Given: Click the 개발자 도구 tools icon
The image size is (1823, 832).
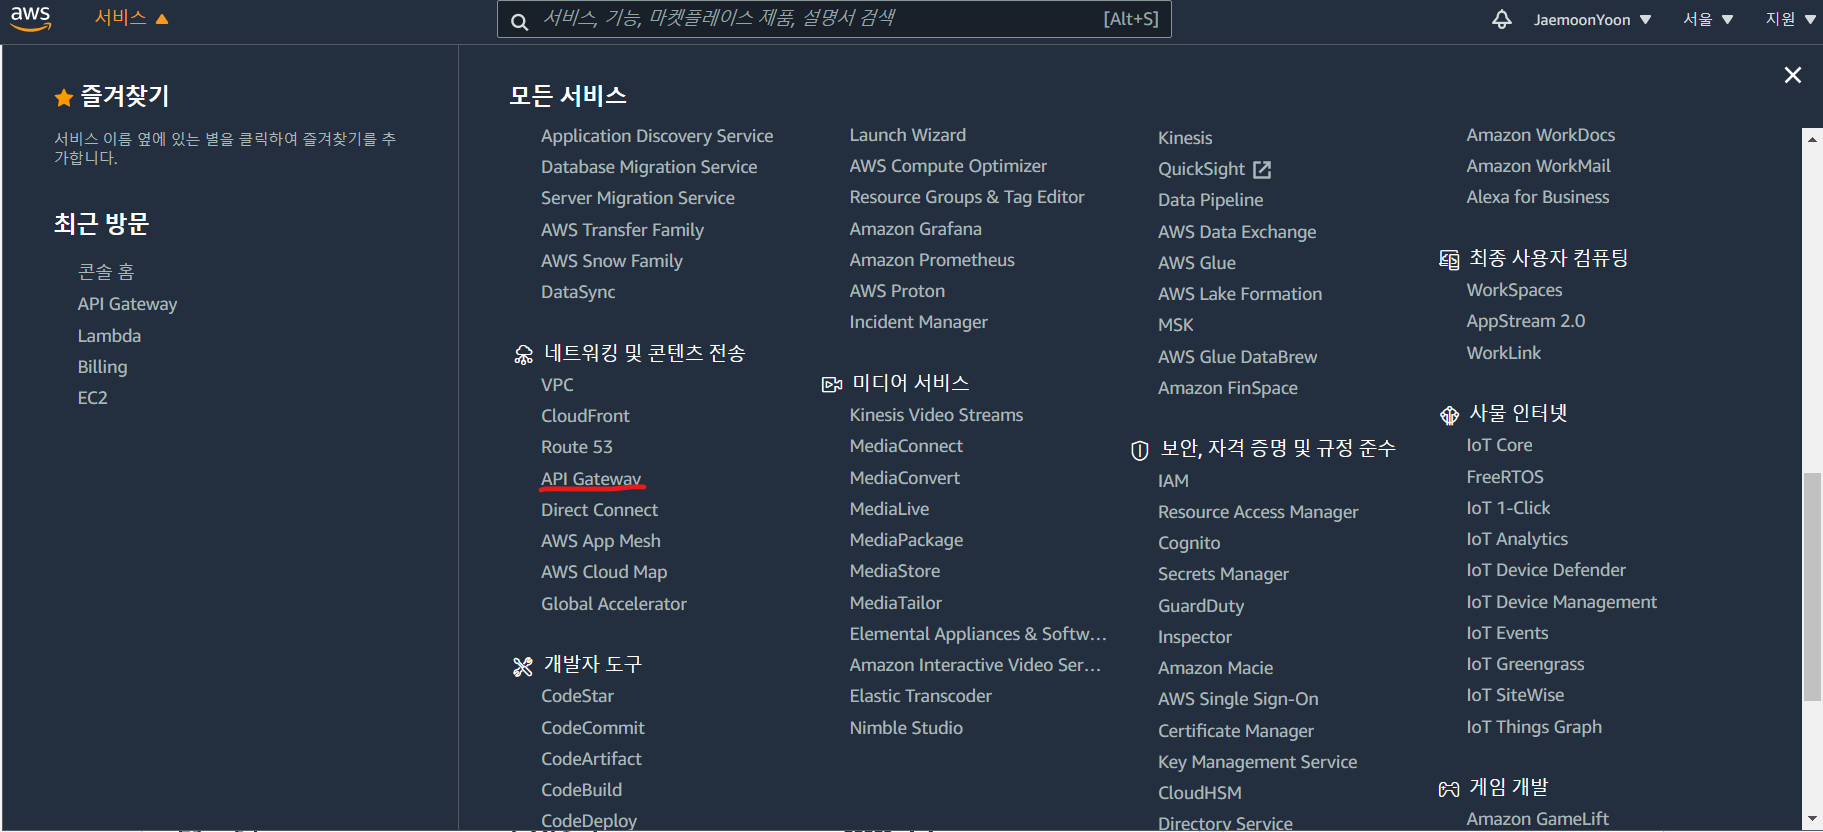Looking at the screenshot, I should click(x=522, y=666).
